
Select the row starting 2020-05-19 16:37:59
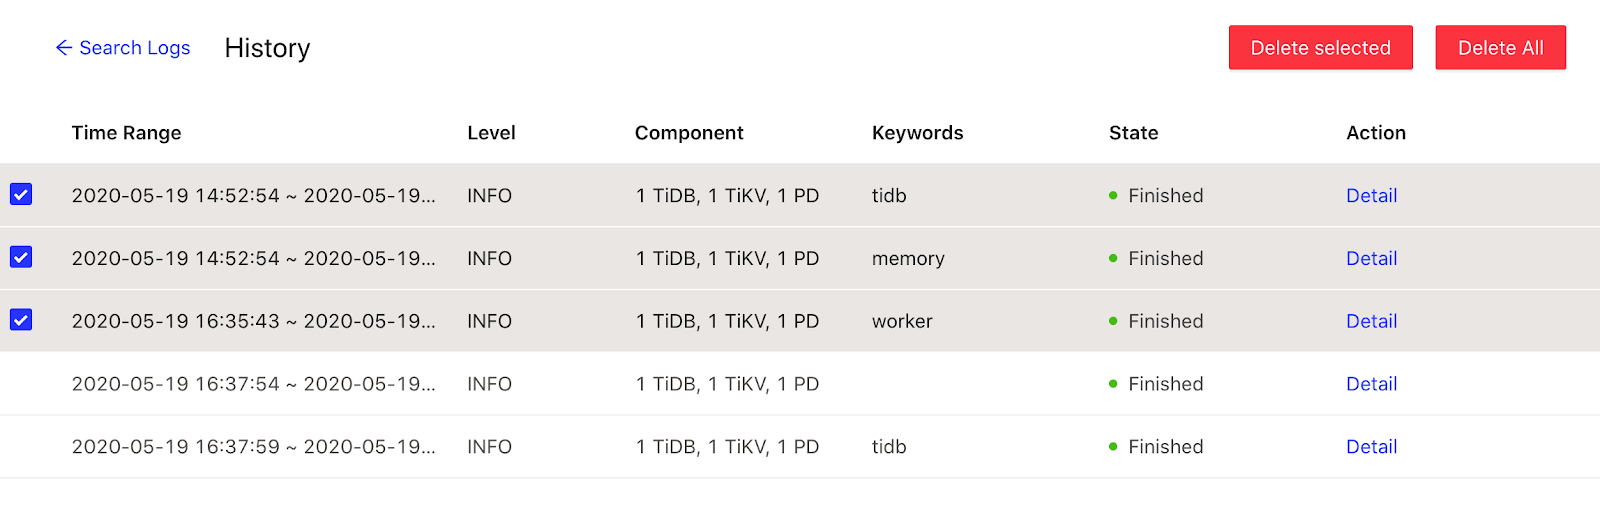(x=21, y=447)
